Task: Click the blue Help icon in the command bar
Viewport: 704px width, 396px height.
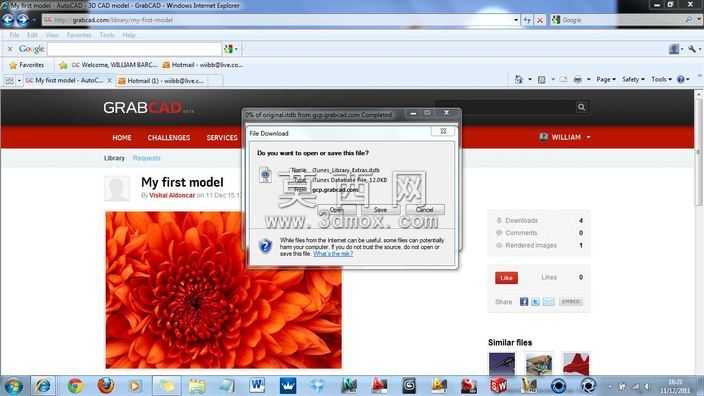Action: (681, 79)
